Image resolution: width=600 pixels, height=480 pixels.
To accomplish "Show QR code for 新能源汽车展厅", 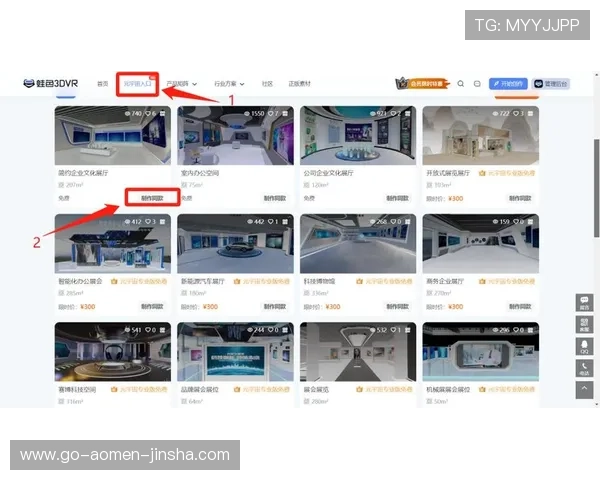I will (285, 222).
